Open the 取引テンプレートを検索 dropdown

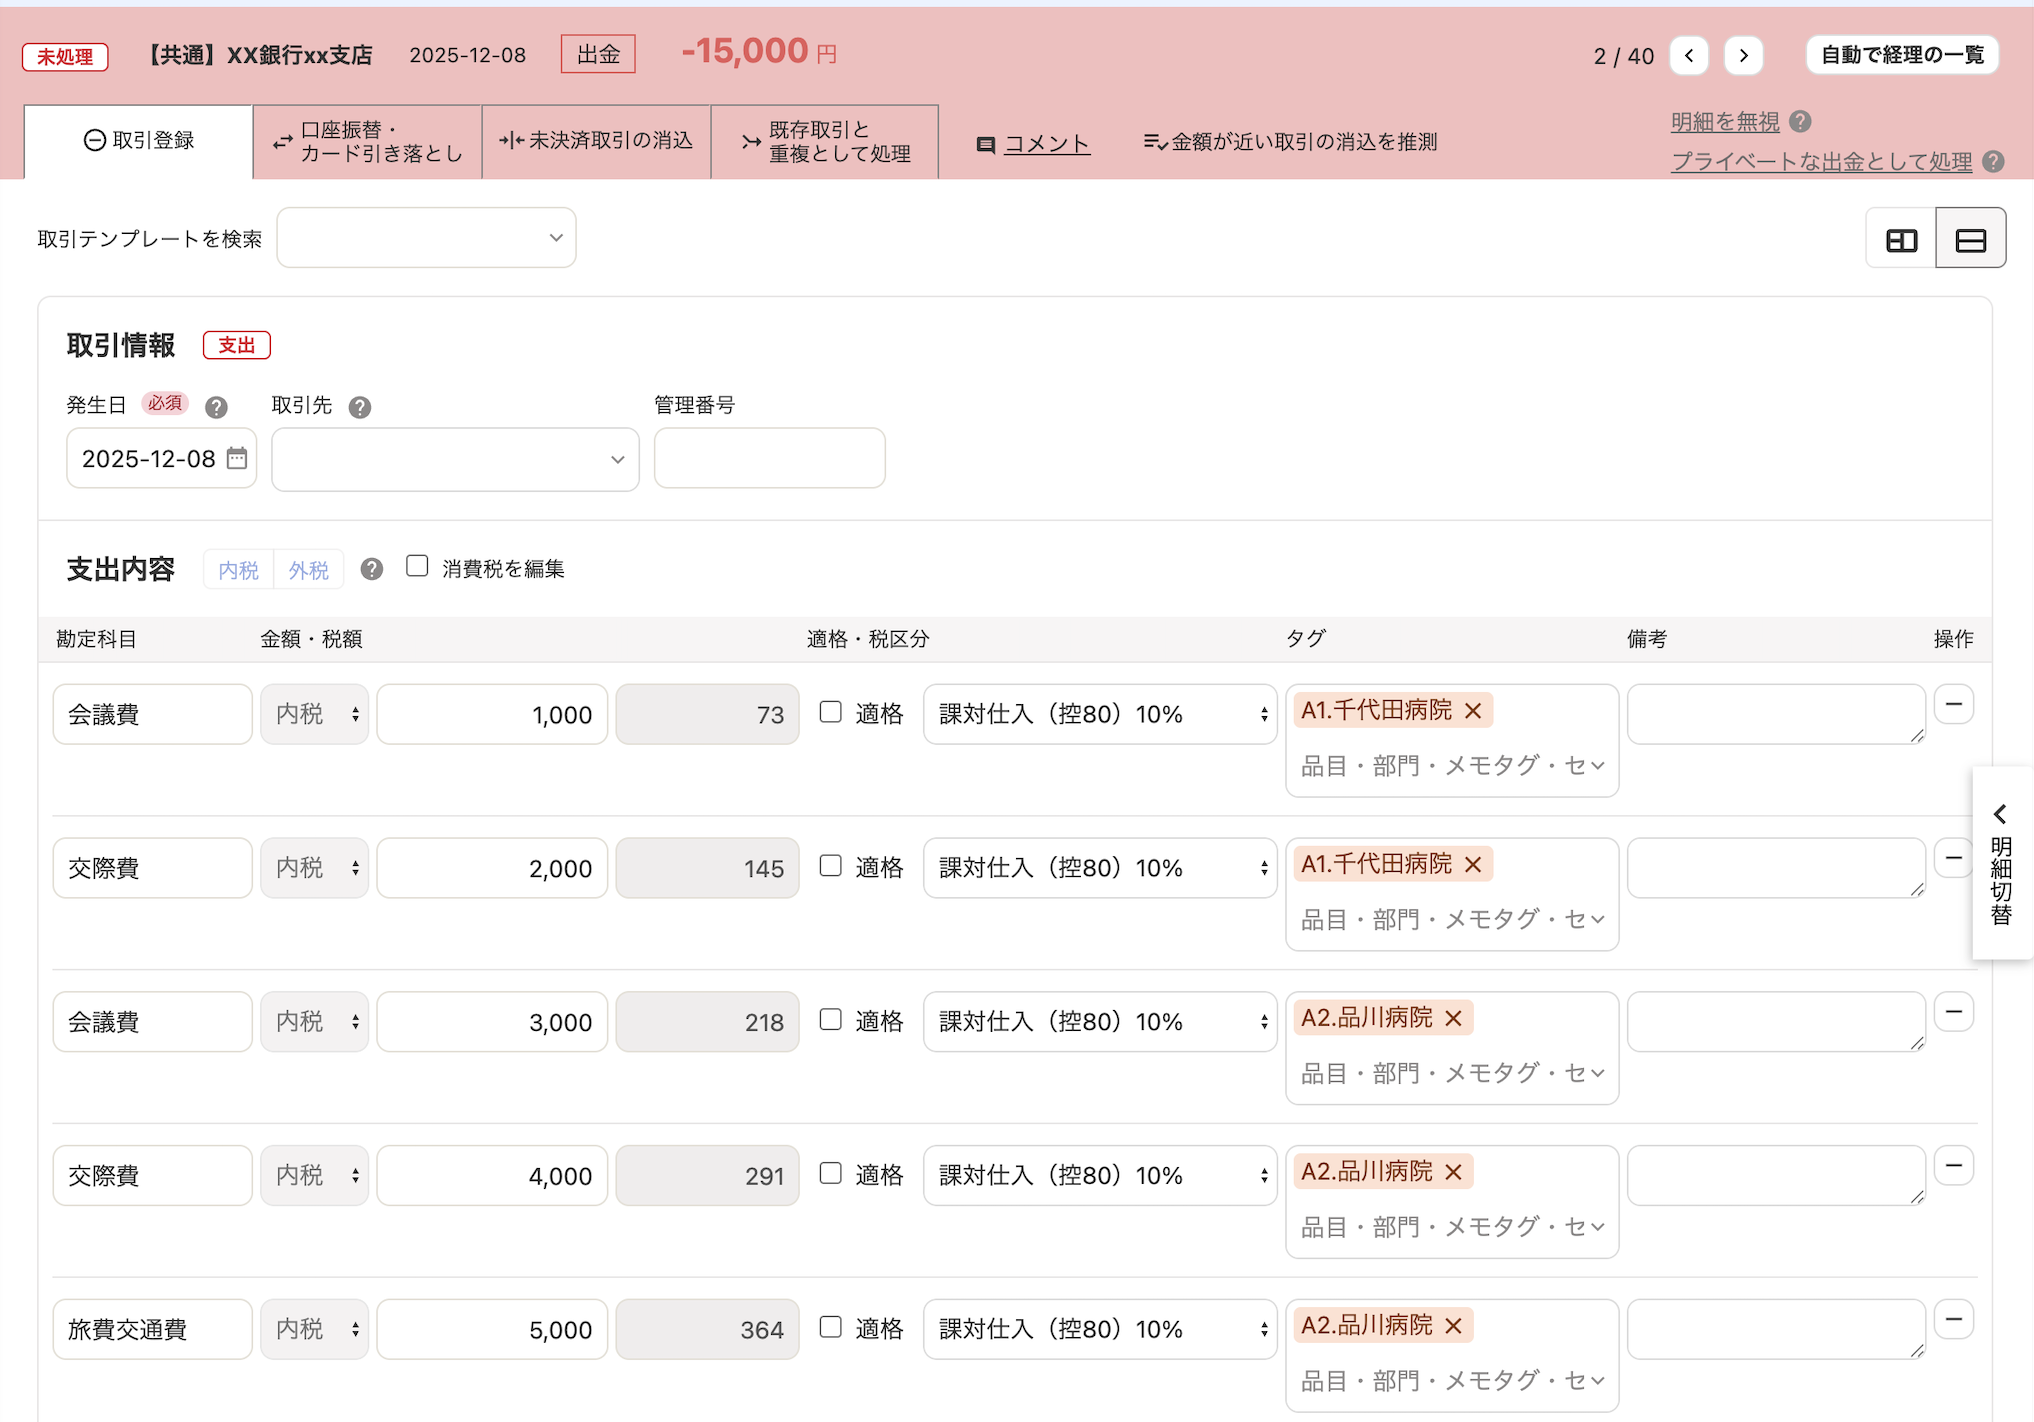426,238
